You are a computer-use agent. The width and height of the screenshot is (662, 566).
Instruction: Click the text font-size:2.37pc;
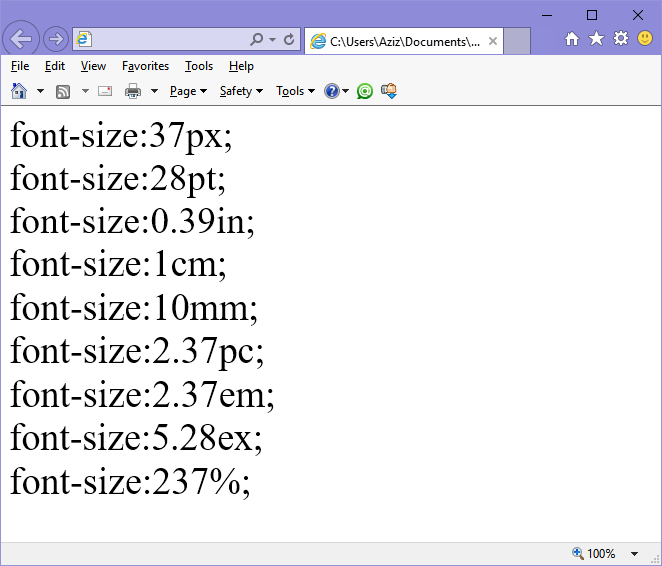137,351
